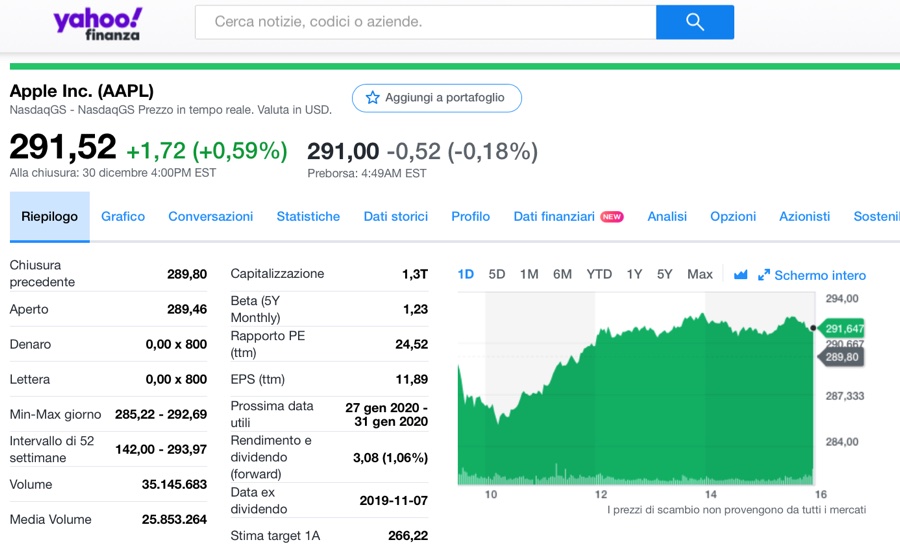Image resolution: width=900 pixels, height=559 pixels.
Task: Show the YTD chart range
Action: [599, 274]
